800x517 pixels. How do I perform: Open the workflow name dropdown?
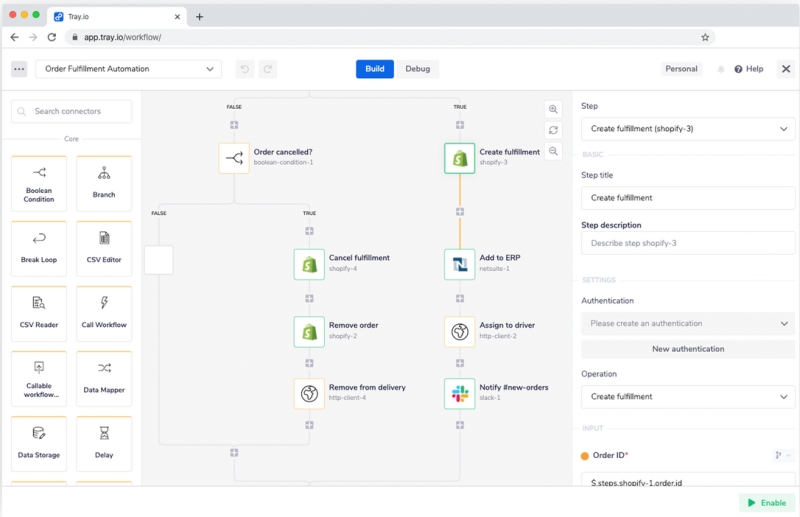point(129,69)
